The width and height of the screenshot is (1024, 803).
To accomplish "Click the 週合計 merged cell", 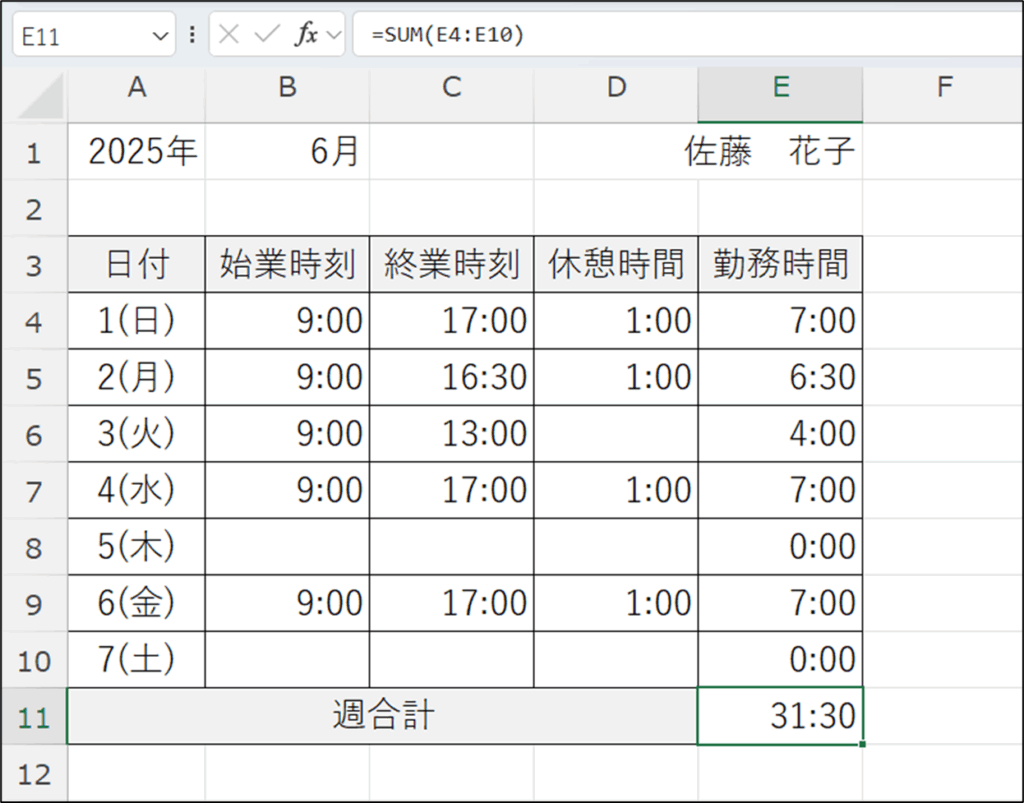I will click(x=382, y=716).
